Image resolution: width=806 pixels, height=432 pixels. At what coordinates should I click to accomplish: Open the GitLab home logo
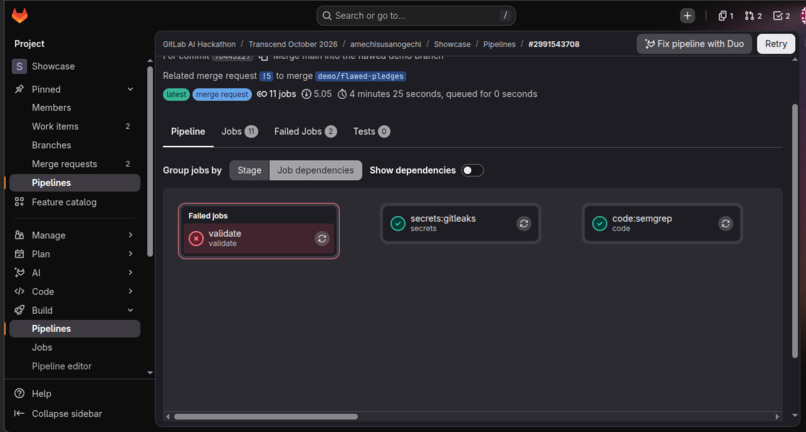[20, 16]
